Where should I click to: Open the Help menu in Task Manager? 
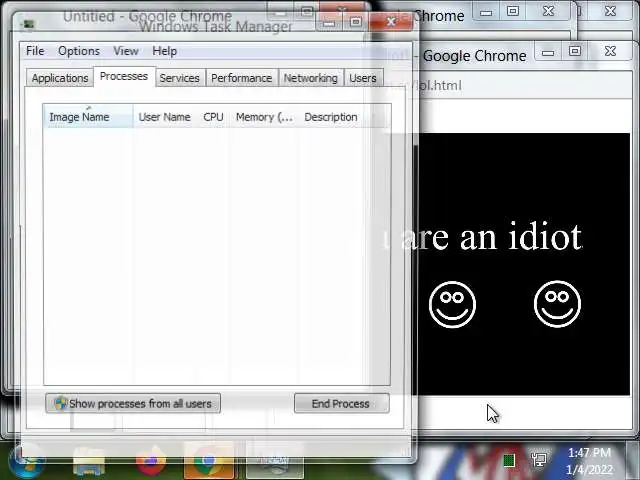pos(164,51)
